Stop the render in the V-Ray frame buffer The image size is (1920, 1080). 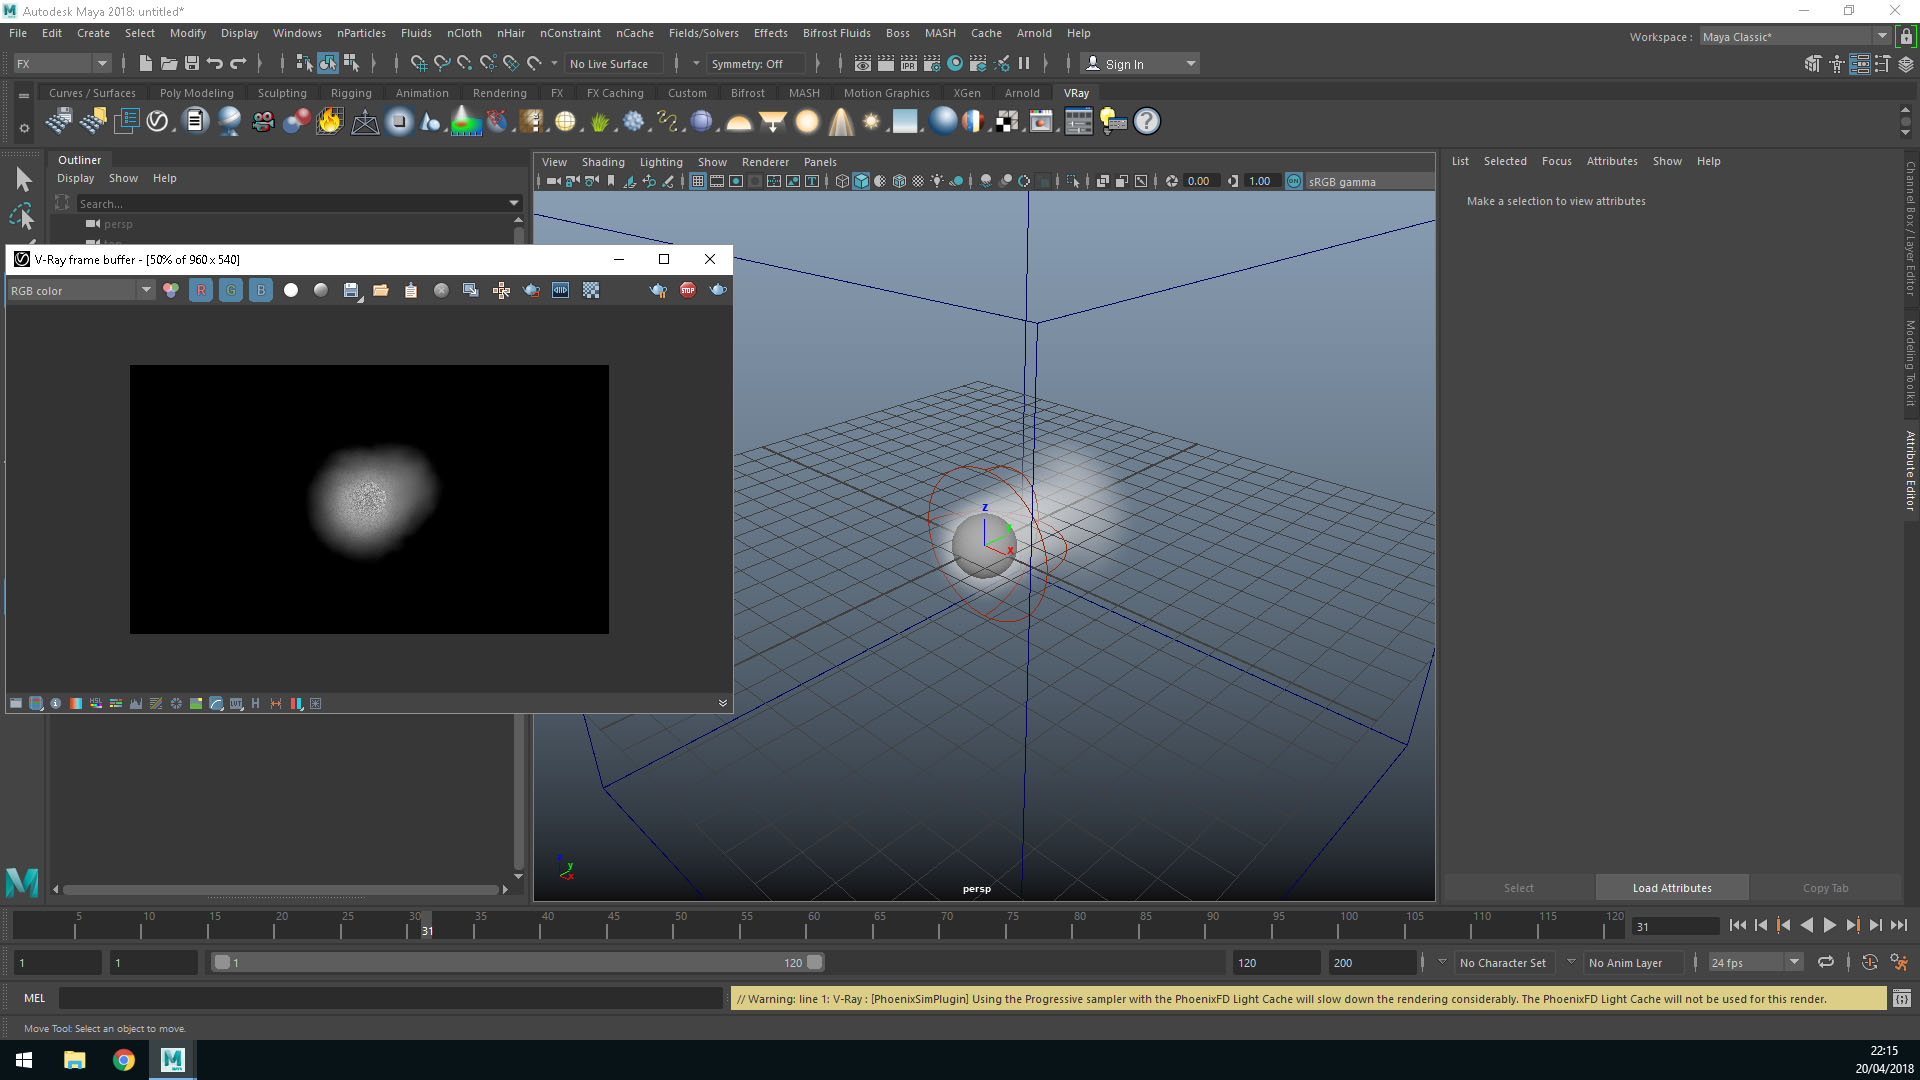point(687,290)
